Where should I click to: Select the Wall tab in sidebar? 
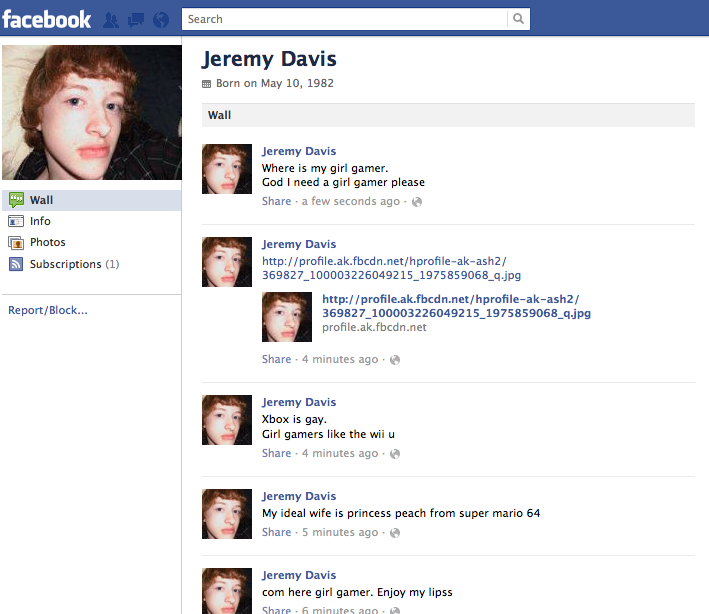[x=92, y=200]
